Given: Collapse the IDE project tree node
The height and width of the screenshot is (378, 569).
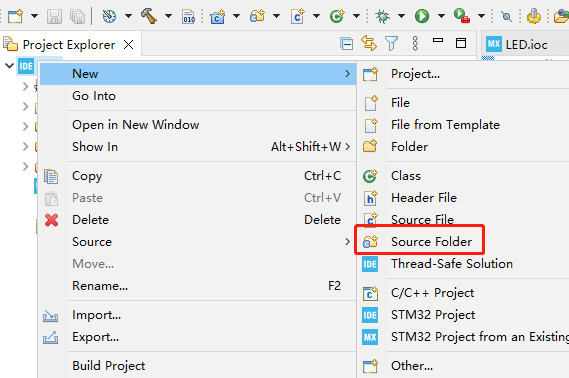Looking at the screenshot, I should [x=9, y=66].
